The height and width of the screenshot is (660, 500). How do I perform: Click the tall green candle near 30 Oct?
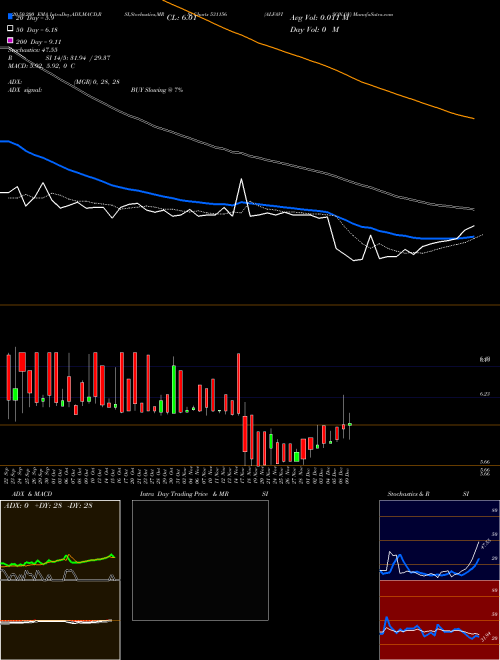pos(174,389)
